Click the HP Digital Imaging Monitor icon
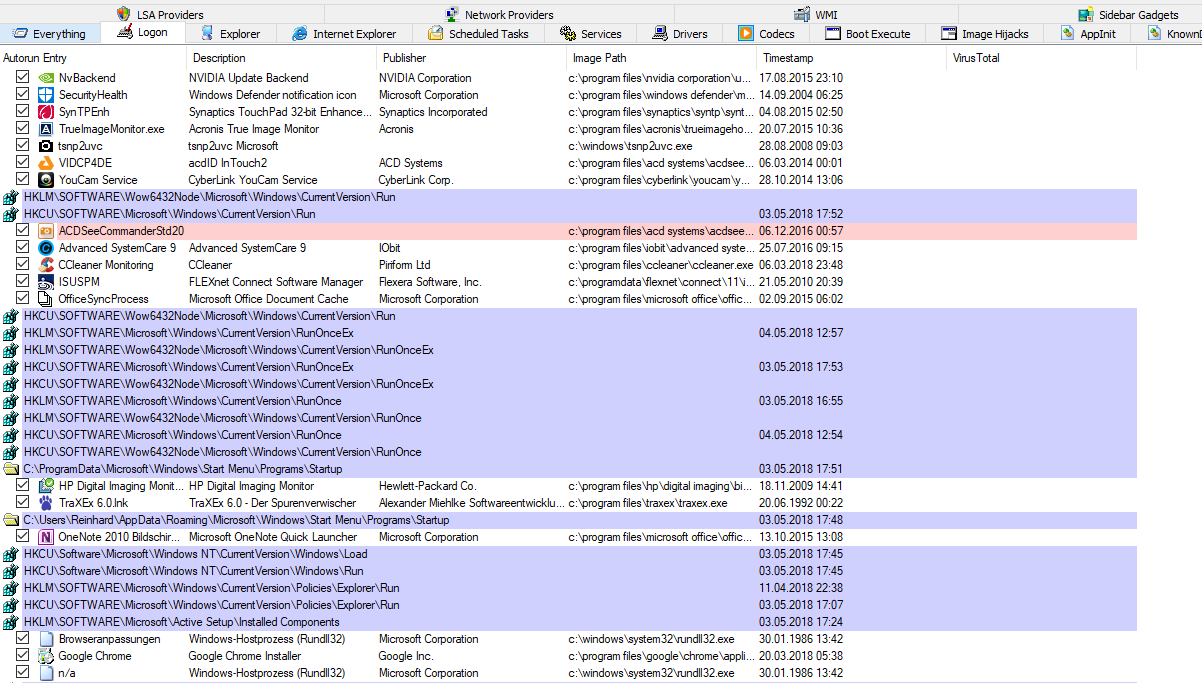Viewport: 1202px width, 683px height. [x=46, y=486]
